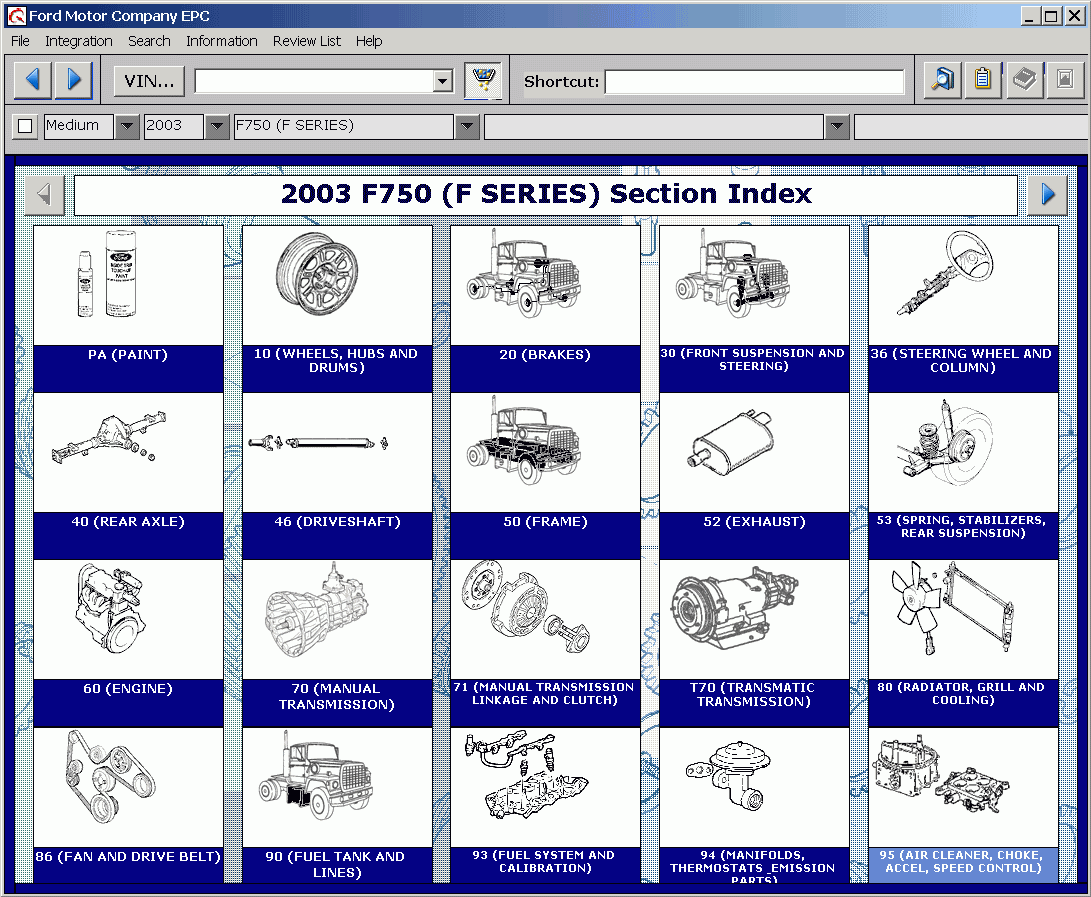
Task: Advance to next page with right arrow
Action: [x=1046, y=194]
